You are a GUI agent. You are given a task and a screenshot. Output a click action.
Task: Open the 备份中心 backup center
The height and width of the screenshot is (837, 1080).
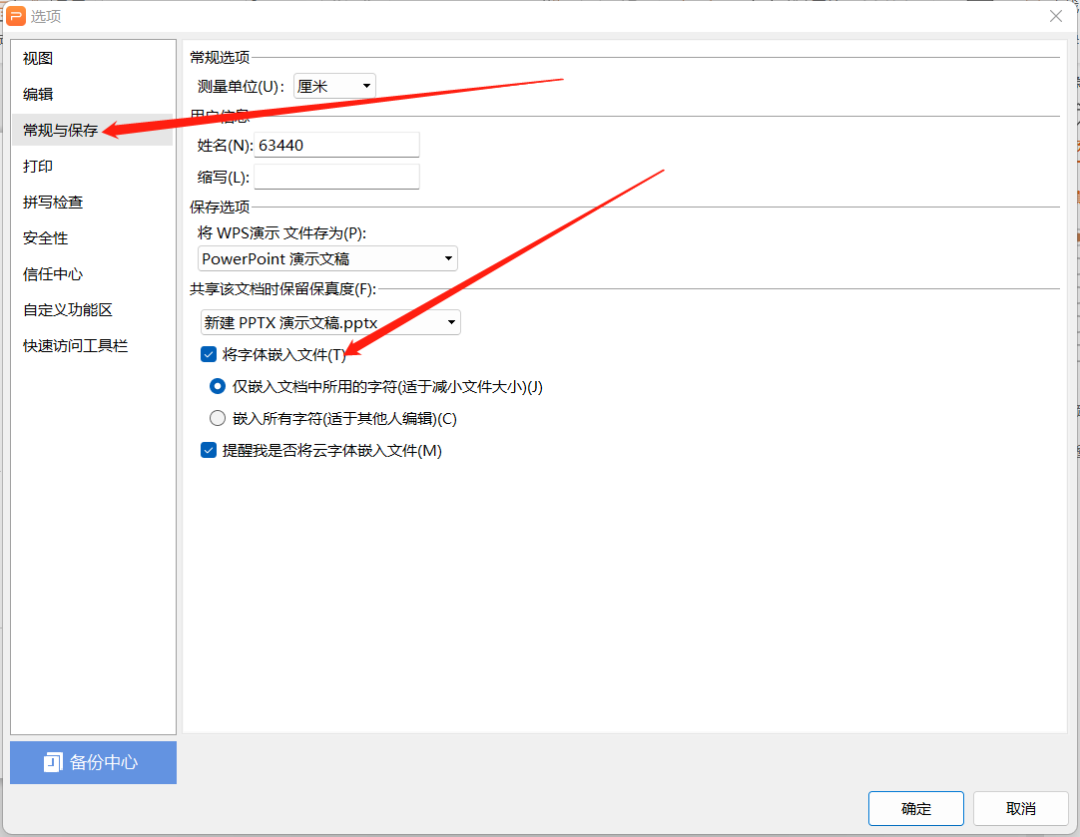coord(93,762)
